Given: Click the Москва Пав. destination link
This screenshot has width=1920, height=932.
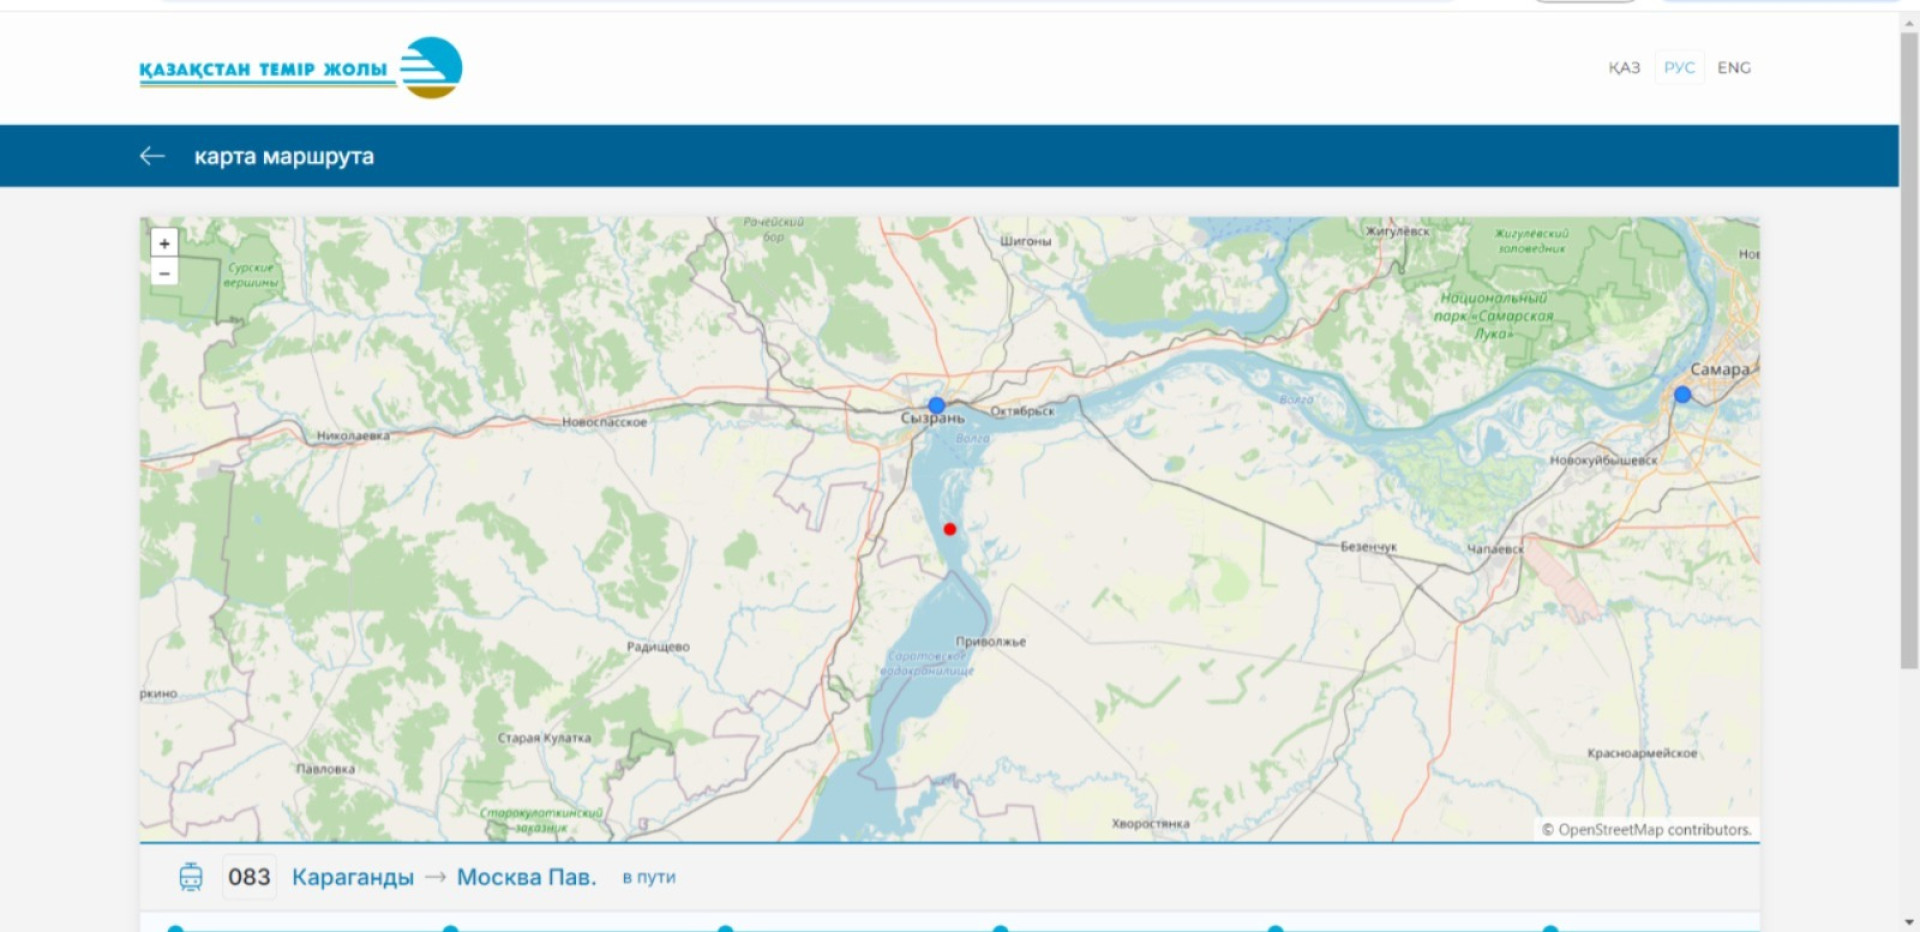Looking at the screenshot, I should coord(526,877).
